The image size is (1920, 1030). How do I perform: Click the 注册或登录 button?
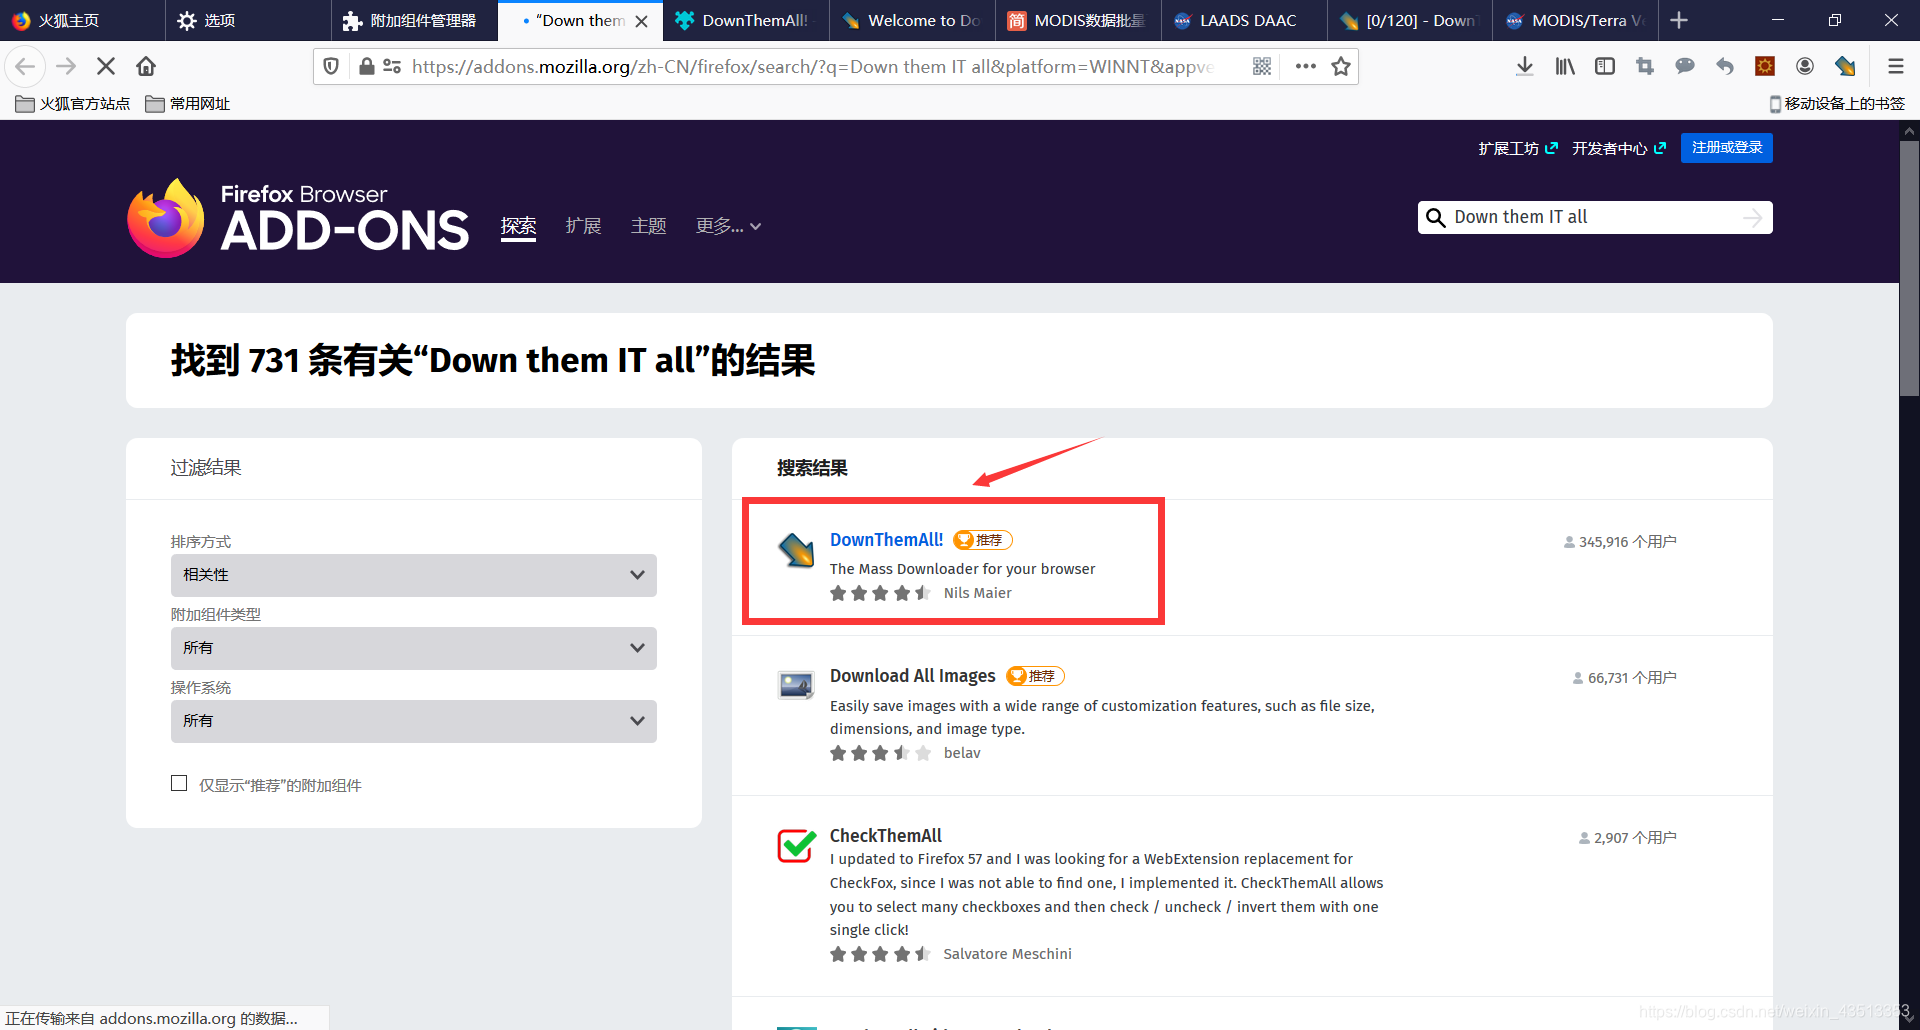coord(1726,148)
